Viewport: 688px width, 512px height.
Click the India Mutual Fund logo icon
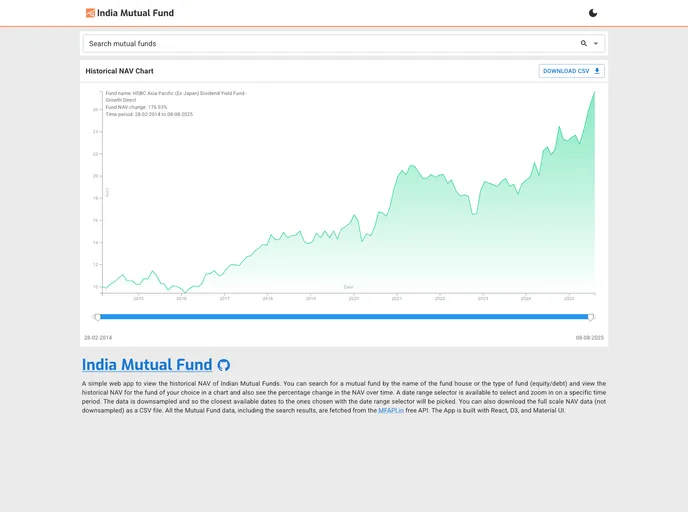coord(90,13)
